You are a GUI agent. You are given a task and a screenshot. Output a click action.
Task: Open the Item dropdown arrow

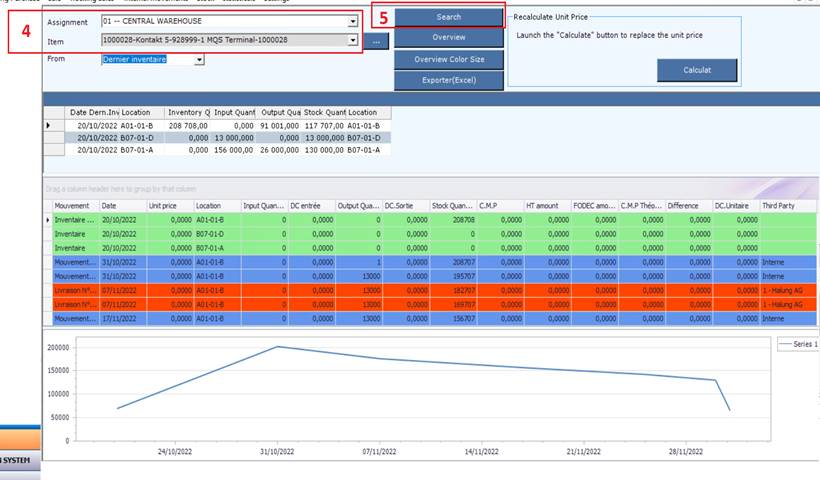353,40
